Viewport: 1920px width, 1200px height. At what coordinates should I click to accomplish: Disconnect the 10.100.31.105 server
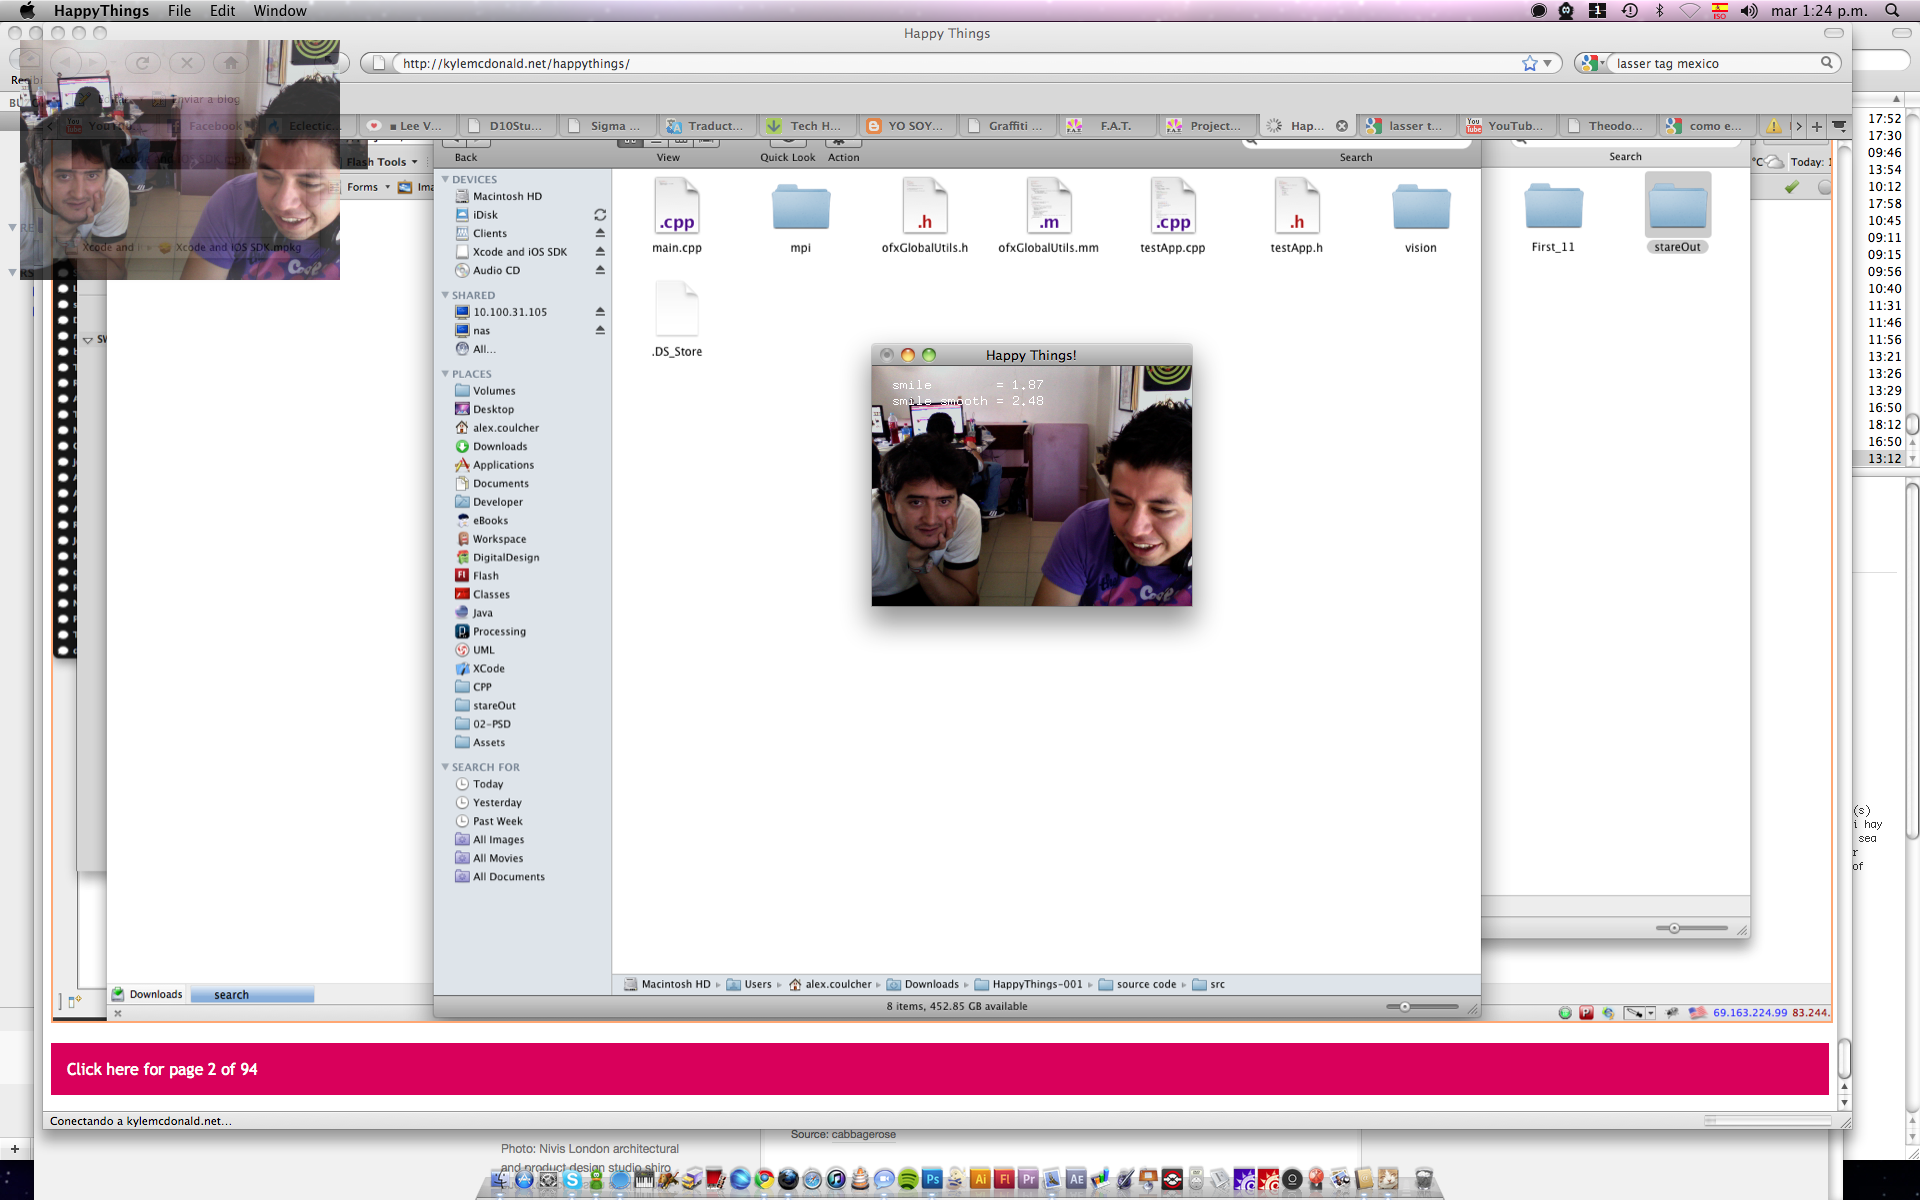tap(600, 312)
